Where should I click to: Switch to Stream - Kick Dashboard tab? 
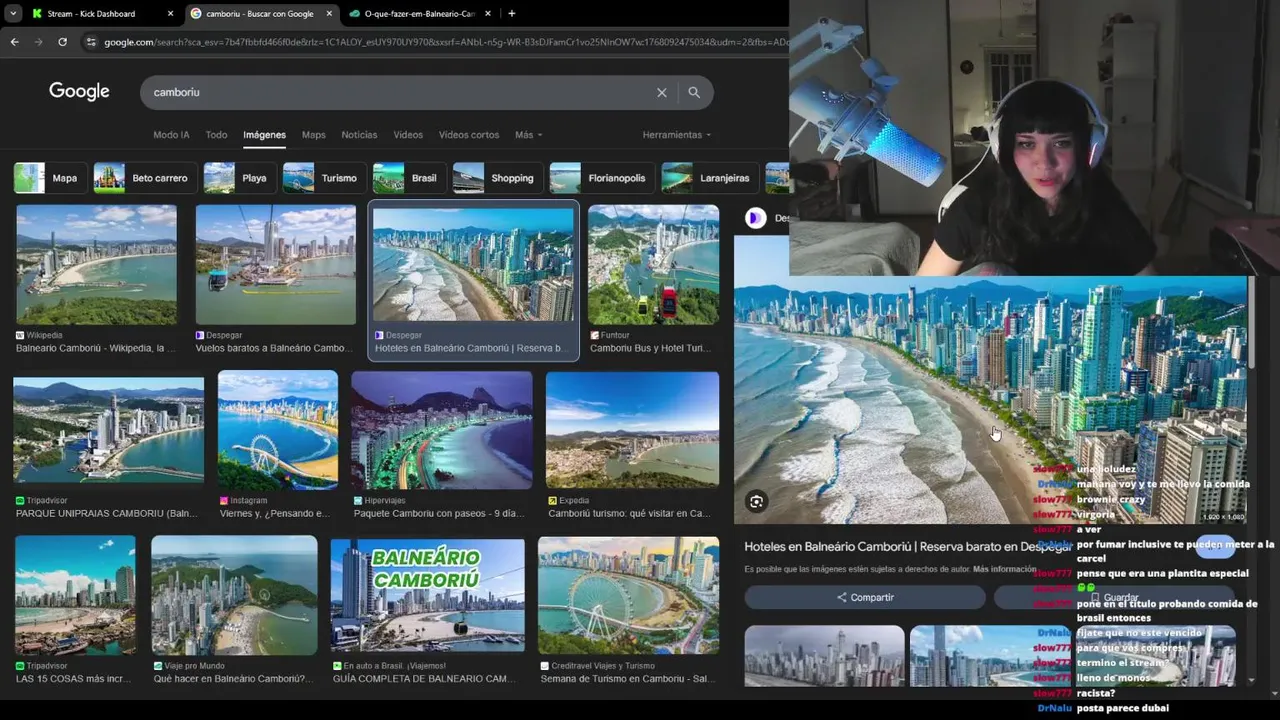pos(91,14)
